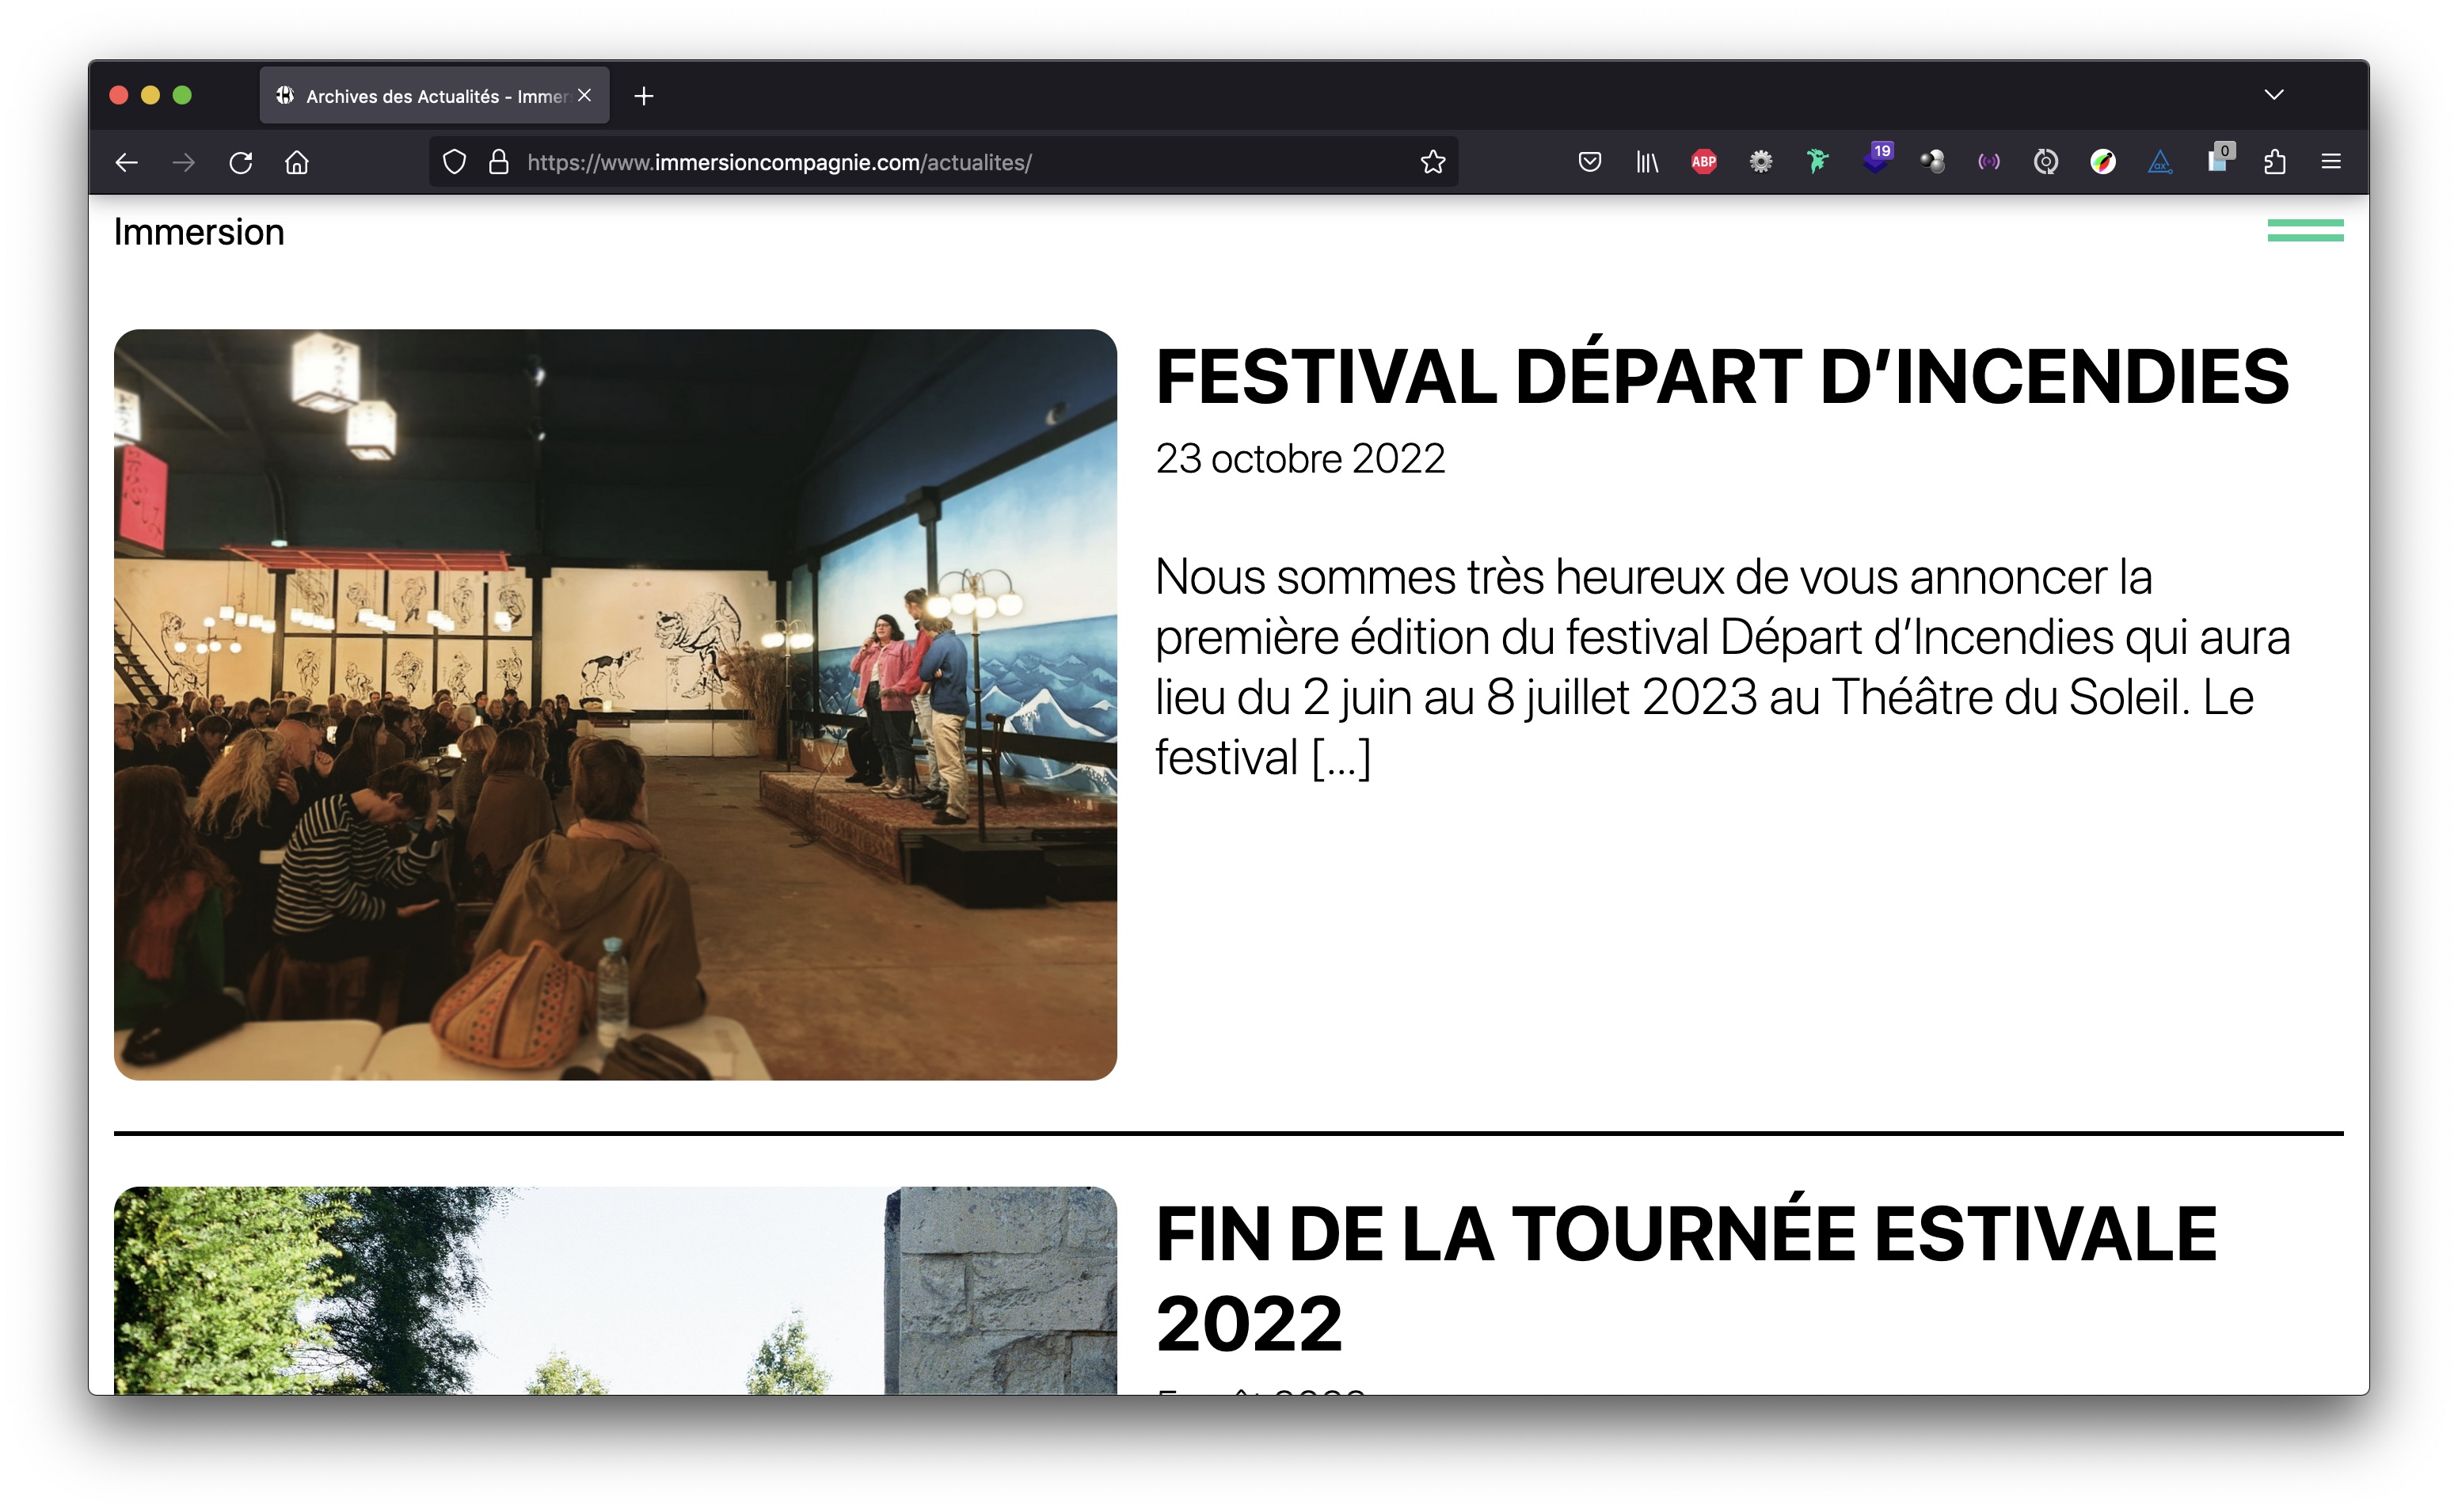The height and width of the screenshot is (1512, 2458).
Task: Select the Archives des Actualités tab
Action: click(434, 96)
